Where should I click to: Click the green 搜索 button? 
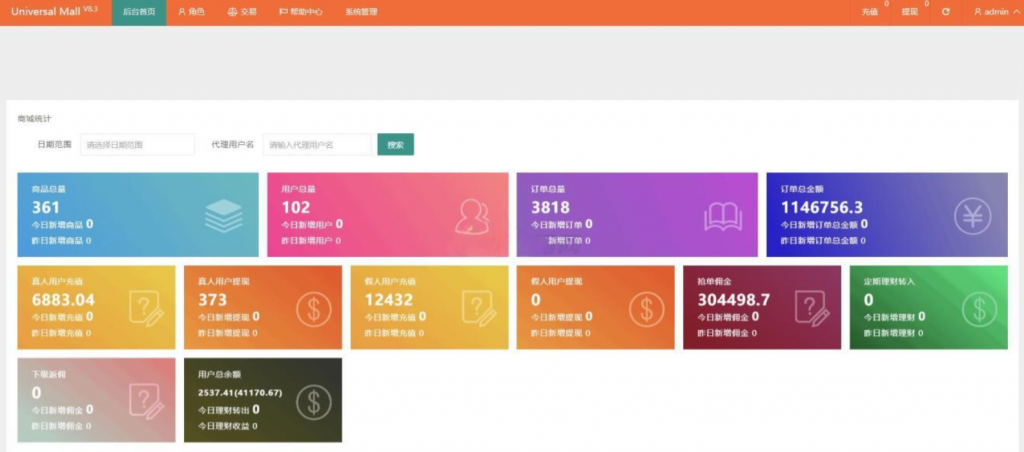396,144
